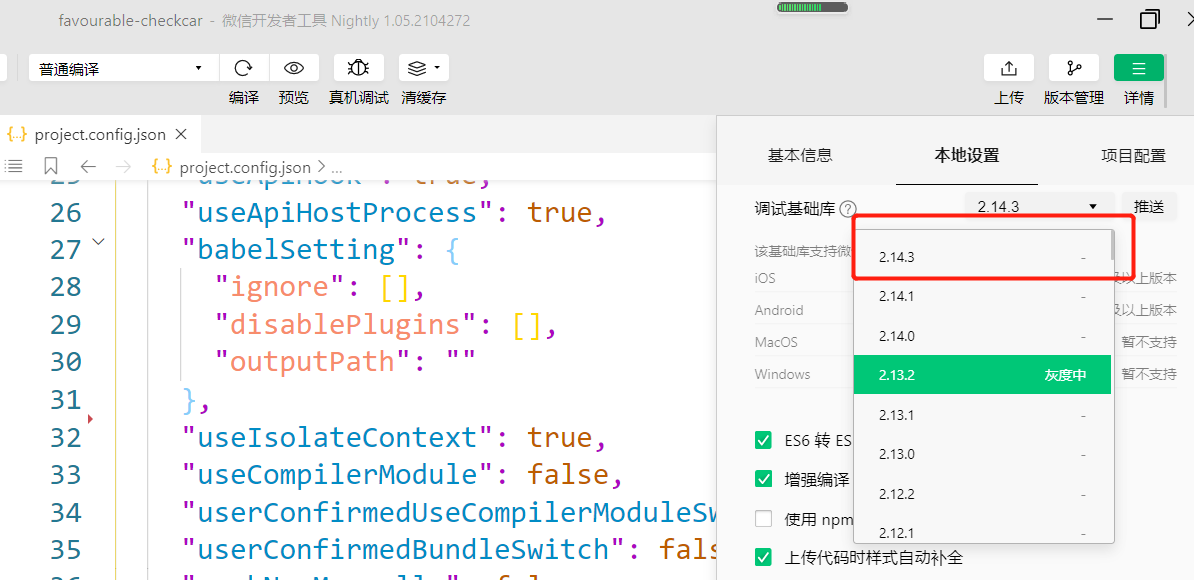Navigate forward with the right arrow
This screenshot has width=1194, height=580.
123,166
